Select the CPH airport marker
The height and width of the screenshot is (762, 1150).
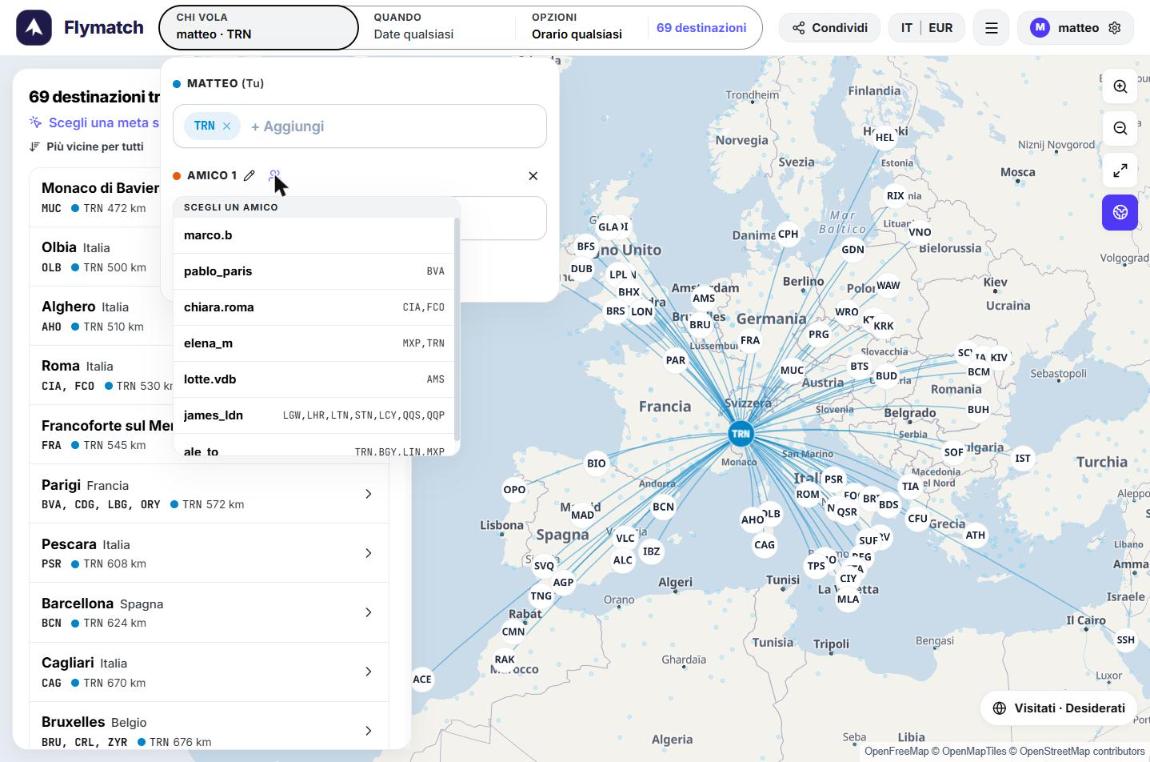coord(788,234)
